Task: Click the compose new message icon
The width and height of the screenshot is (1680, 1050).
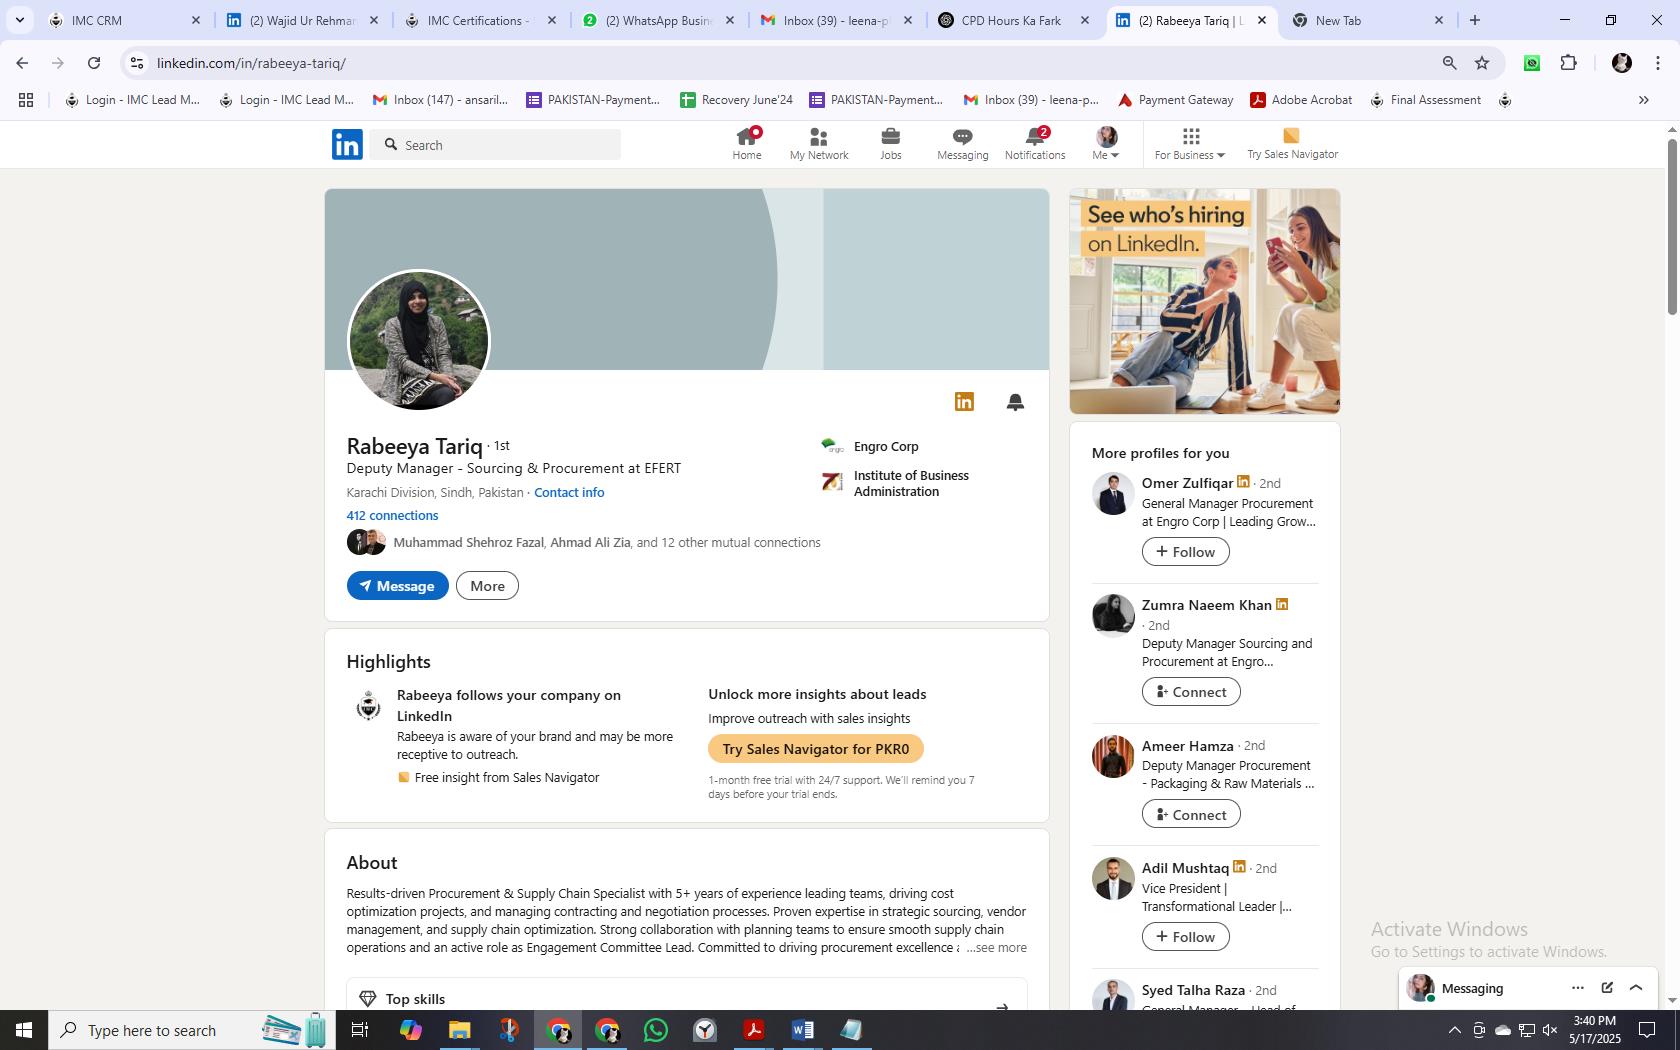Action: (1607, 988)
